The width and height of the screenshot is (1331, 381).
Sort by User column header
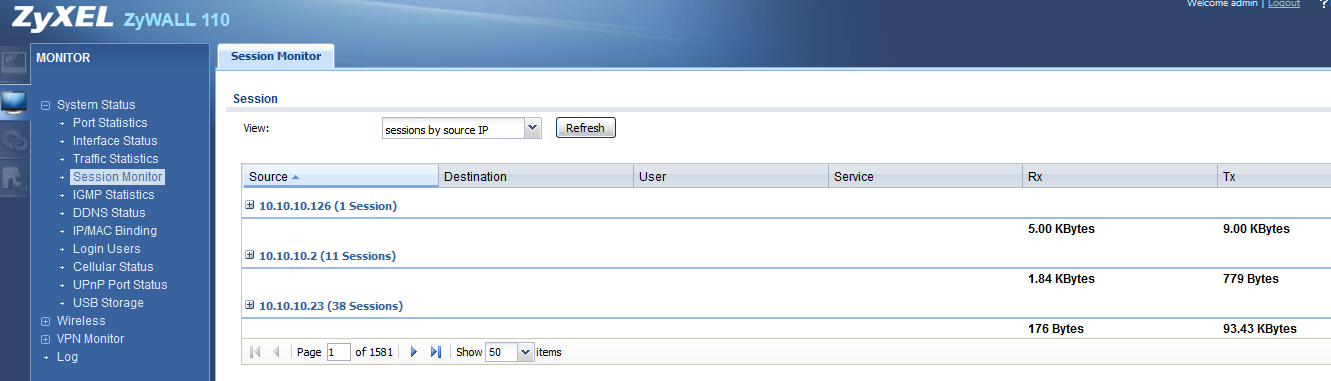click(732, 177)
